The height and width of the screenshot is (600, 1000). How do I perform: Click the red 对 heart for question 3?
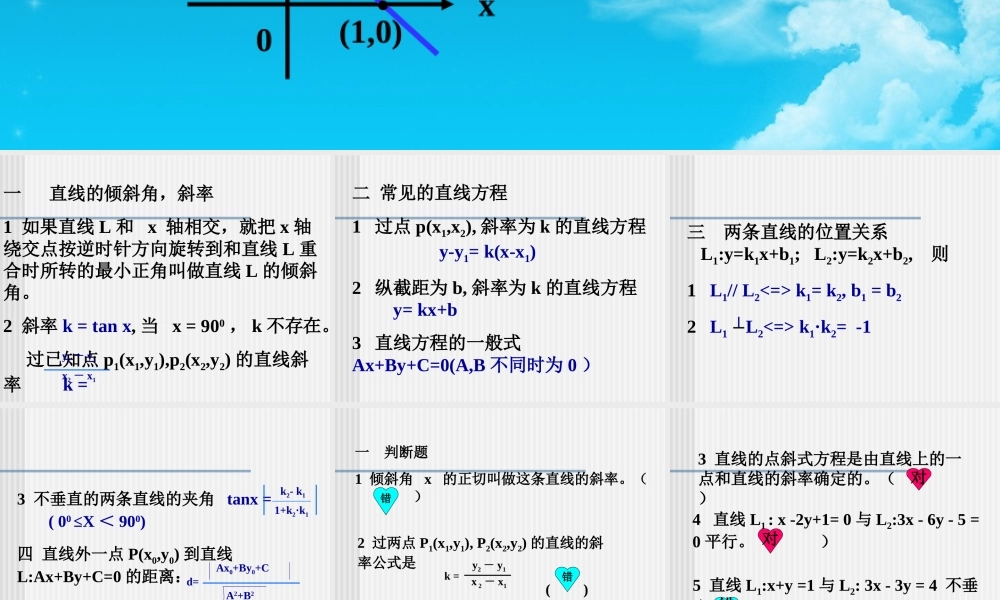pos(918,478)
